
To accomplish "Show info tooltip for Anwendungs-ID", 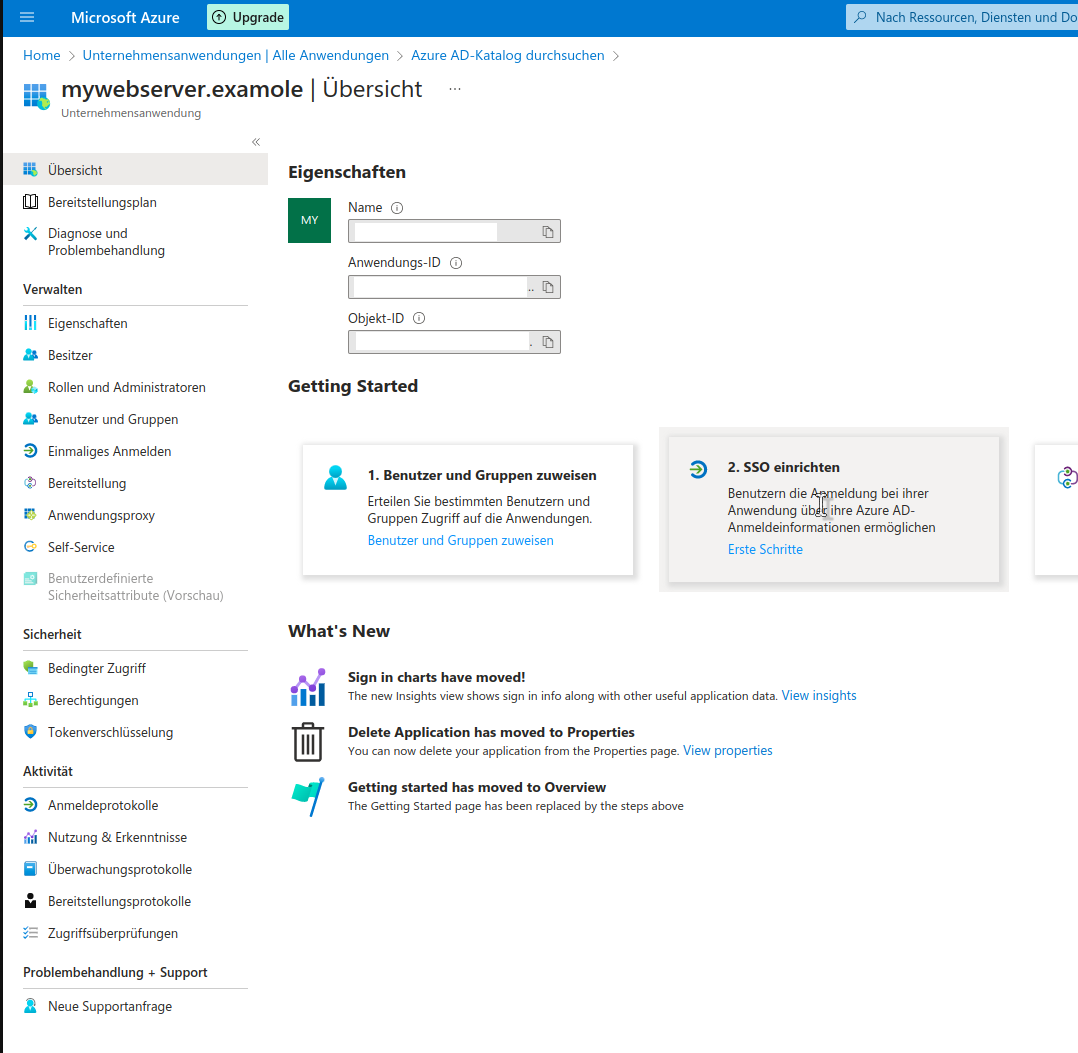I will 456,263.
